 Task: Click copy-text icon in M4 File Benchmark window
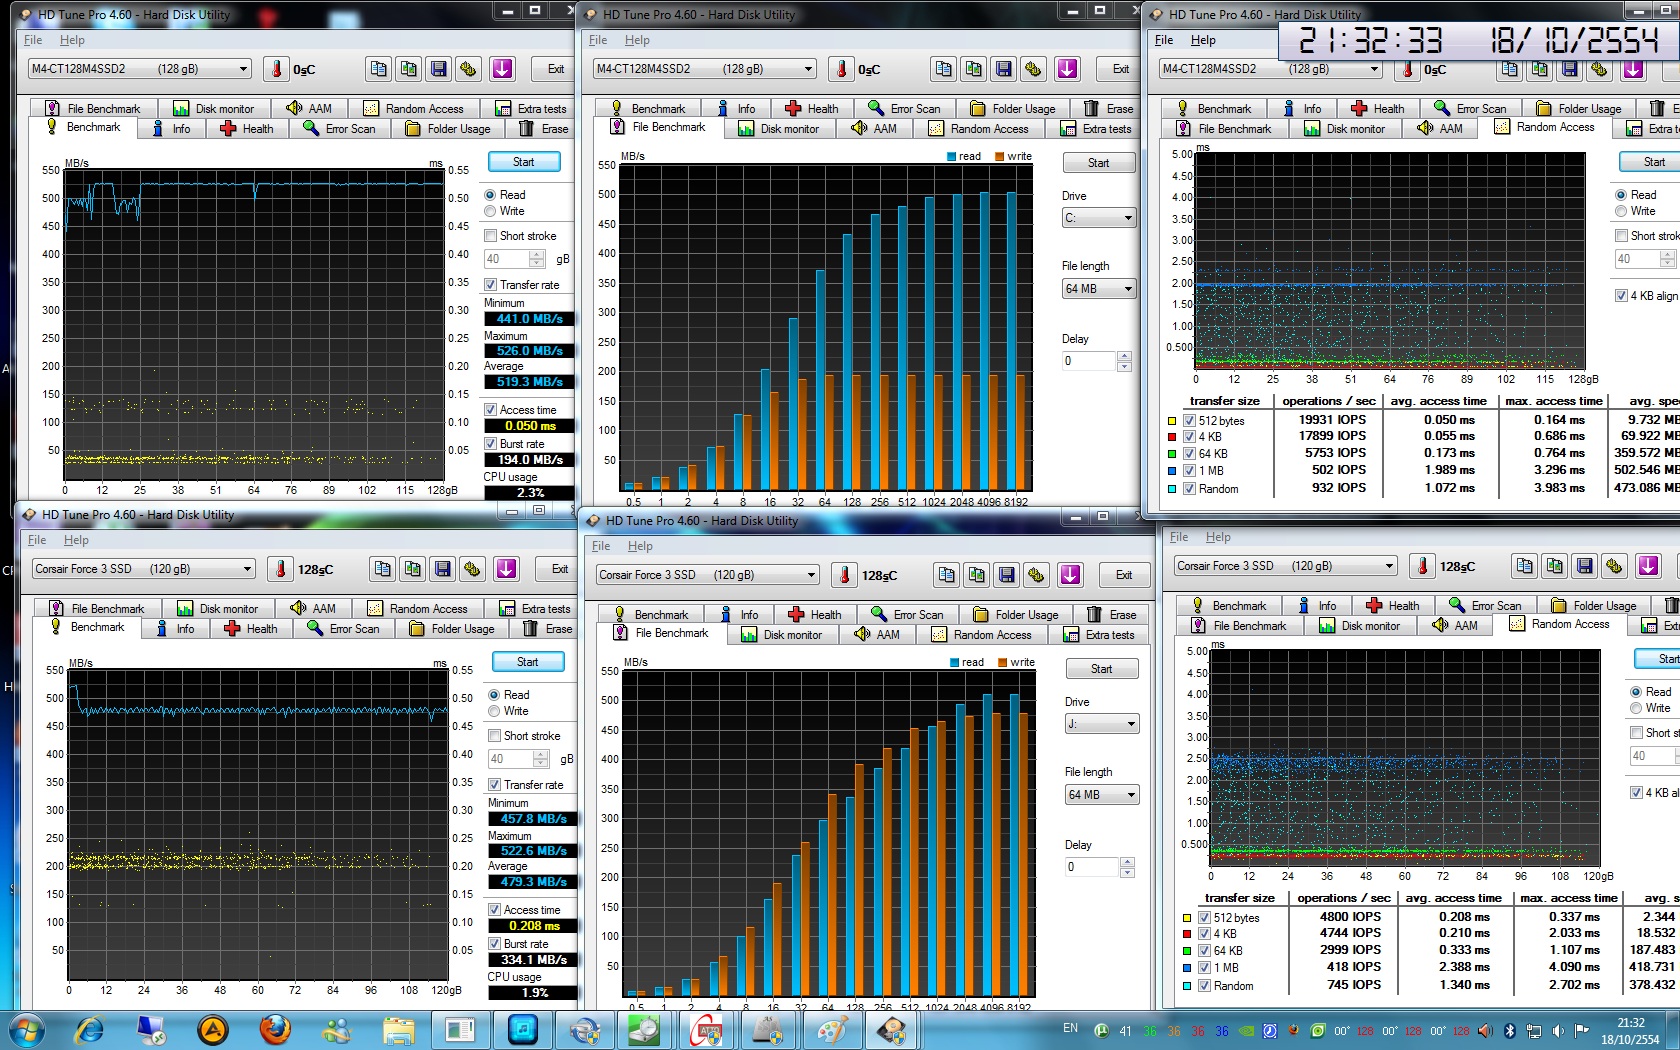coord(943,69)
